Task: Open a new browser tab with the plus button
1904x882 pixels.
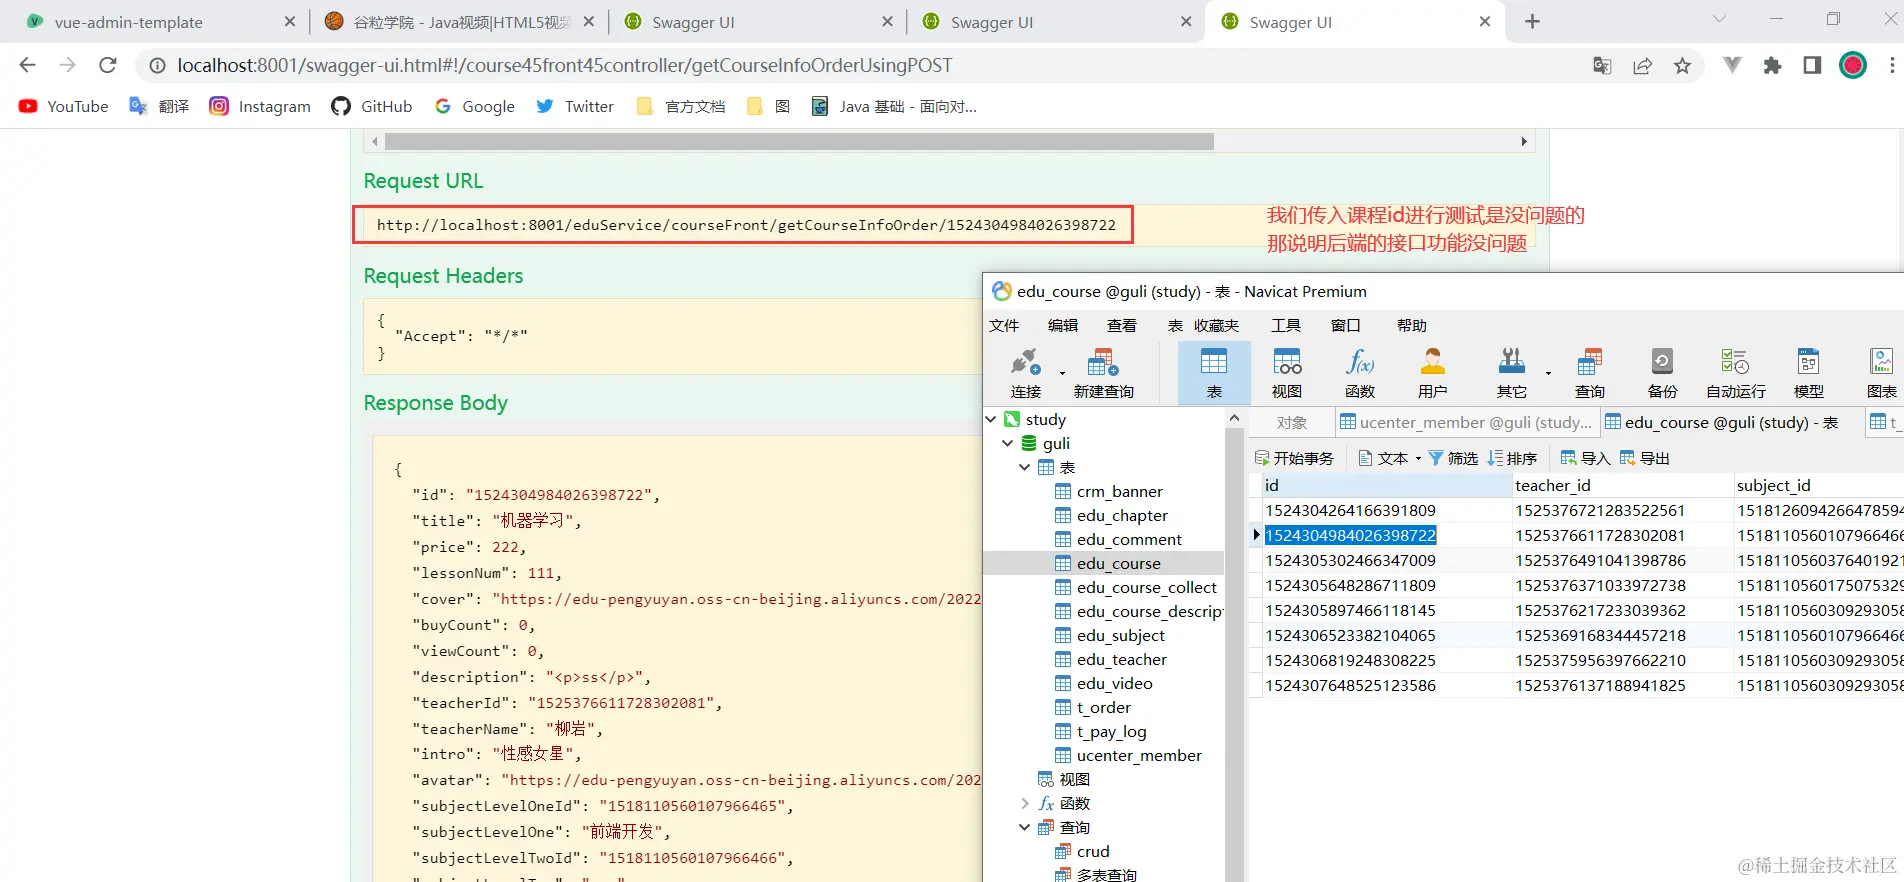Action: 1532,21
